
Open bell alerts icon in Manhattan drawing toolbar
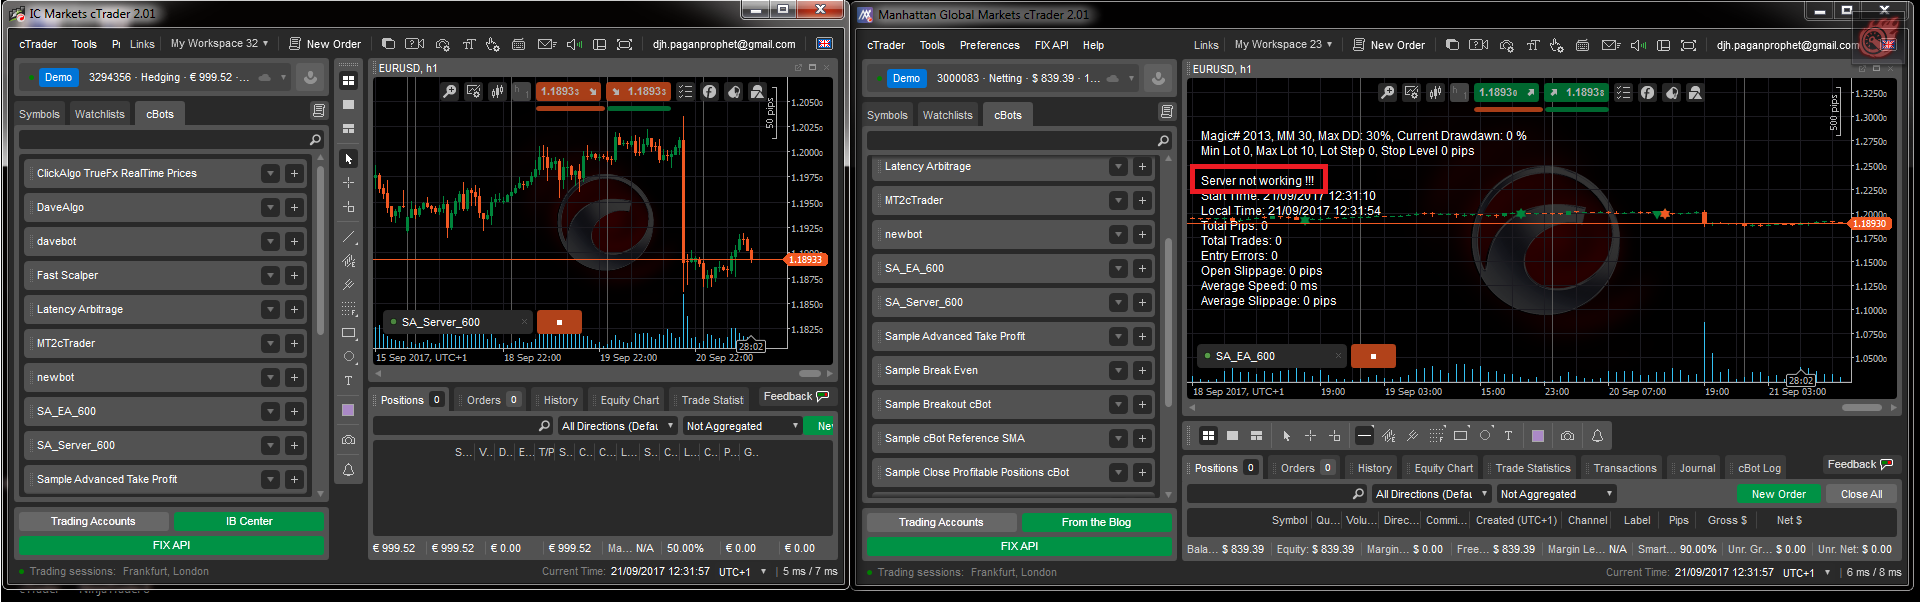[1597, 436]
